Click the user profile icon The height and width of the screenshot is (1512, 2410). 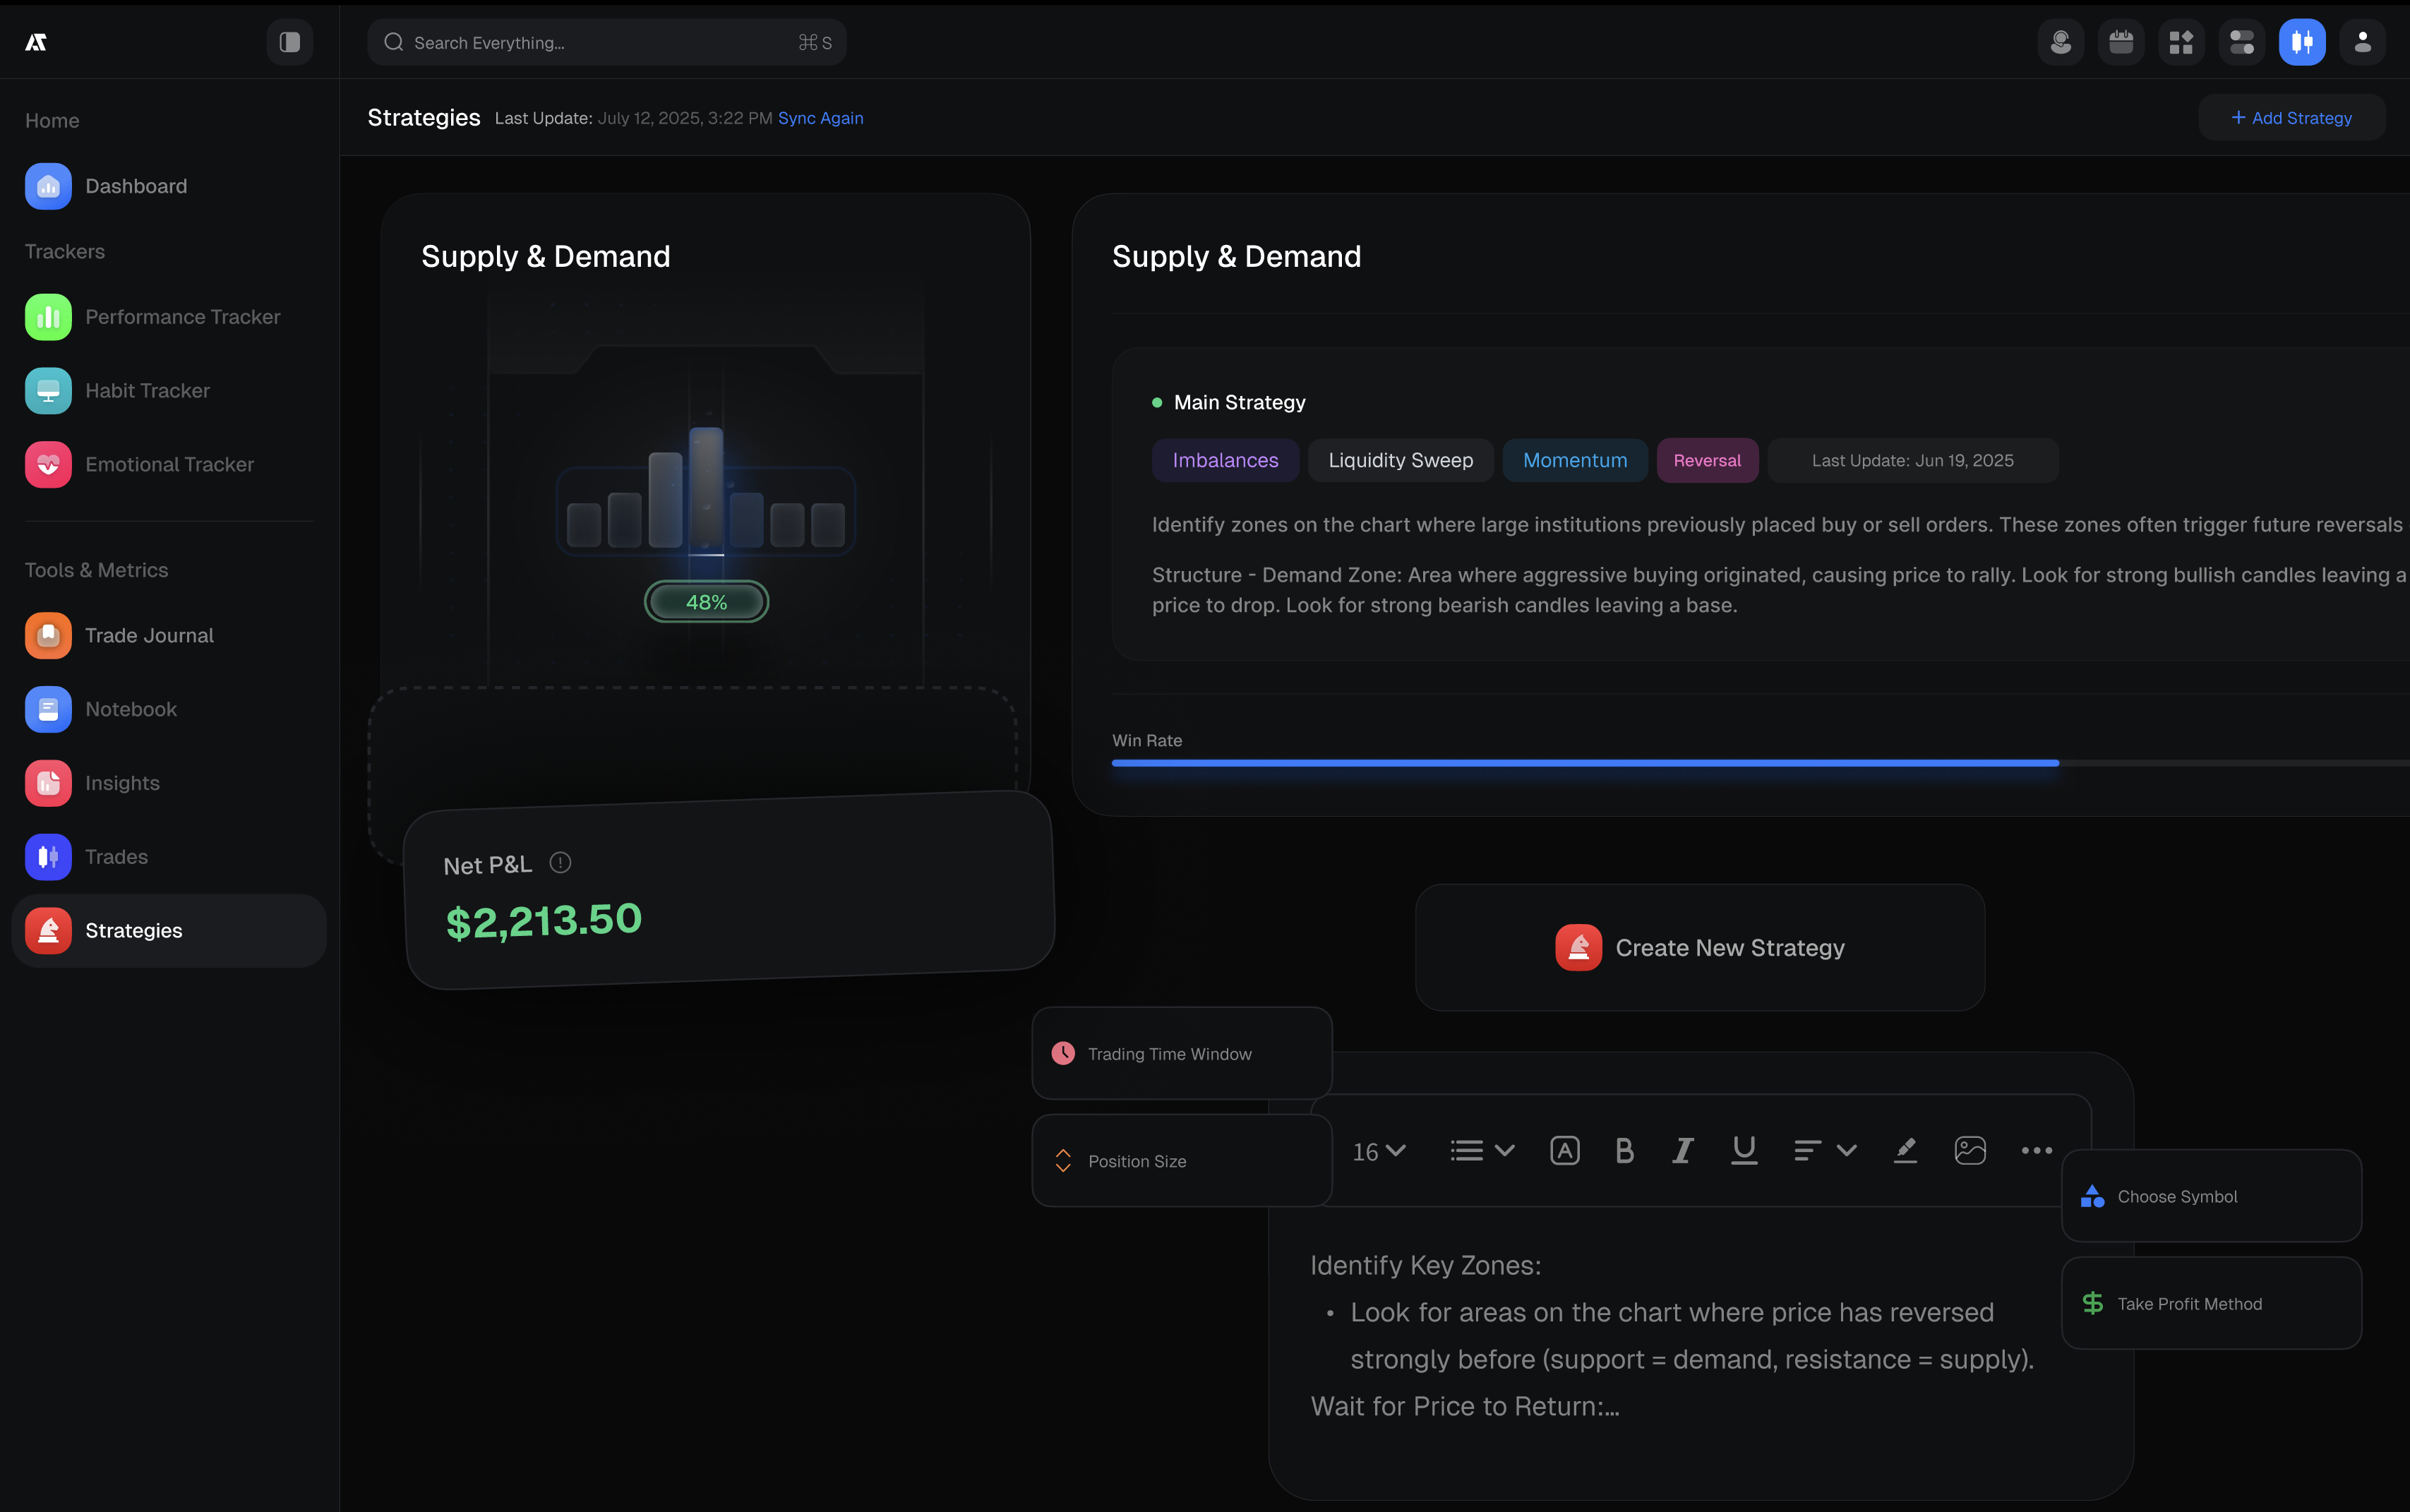[2362, 42]
